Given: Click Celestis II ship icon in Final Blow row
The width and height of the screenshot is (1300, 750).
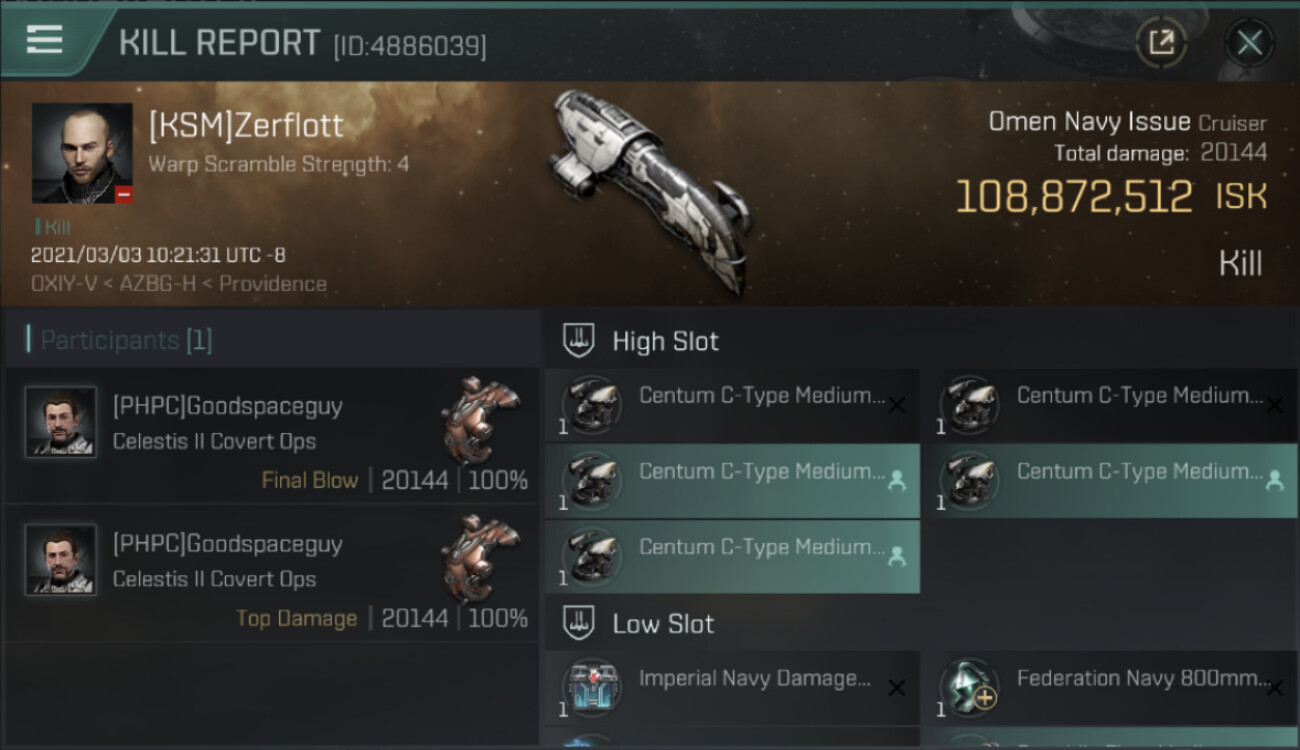Looking at the screenshot, I should click(x=480, y=420).
